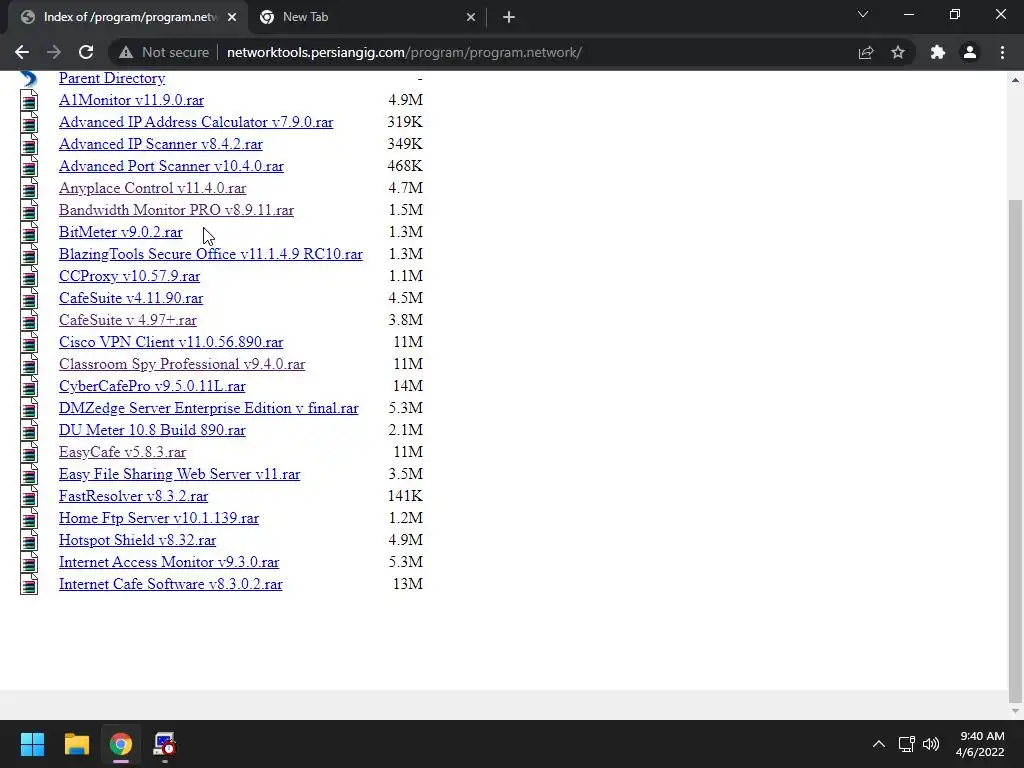The height and width of the screenshot is (768, 1024).
Task: Click the archive icon beside EasyCafe
Action: pyautogui.click(x=29, y=453)
